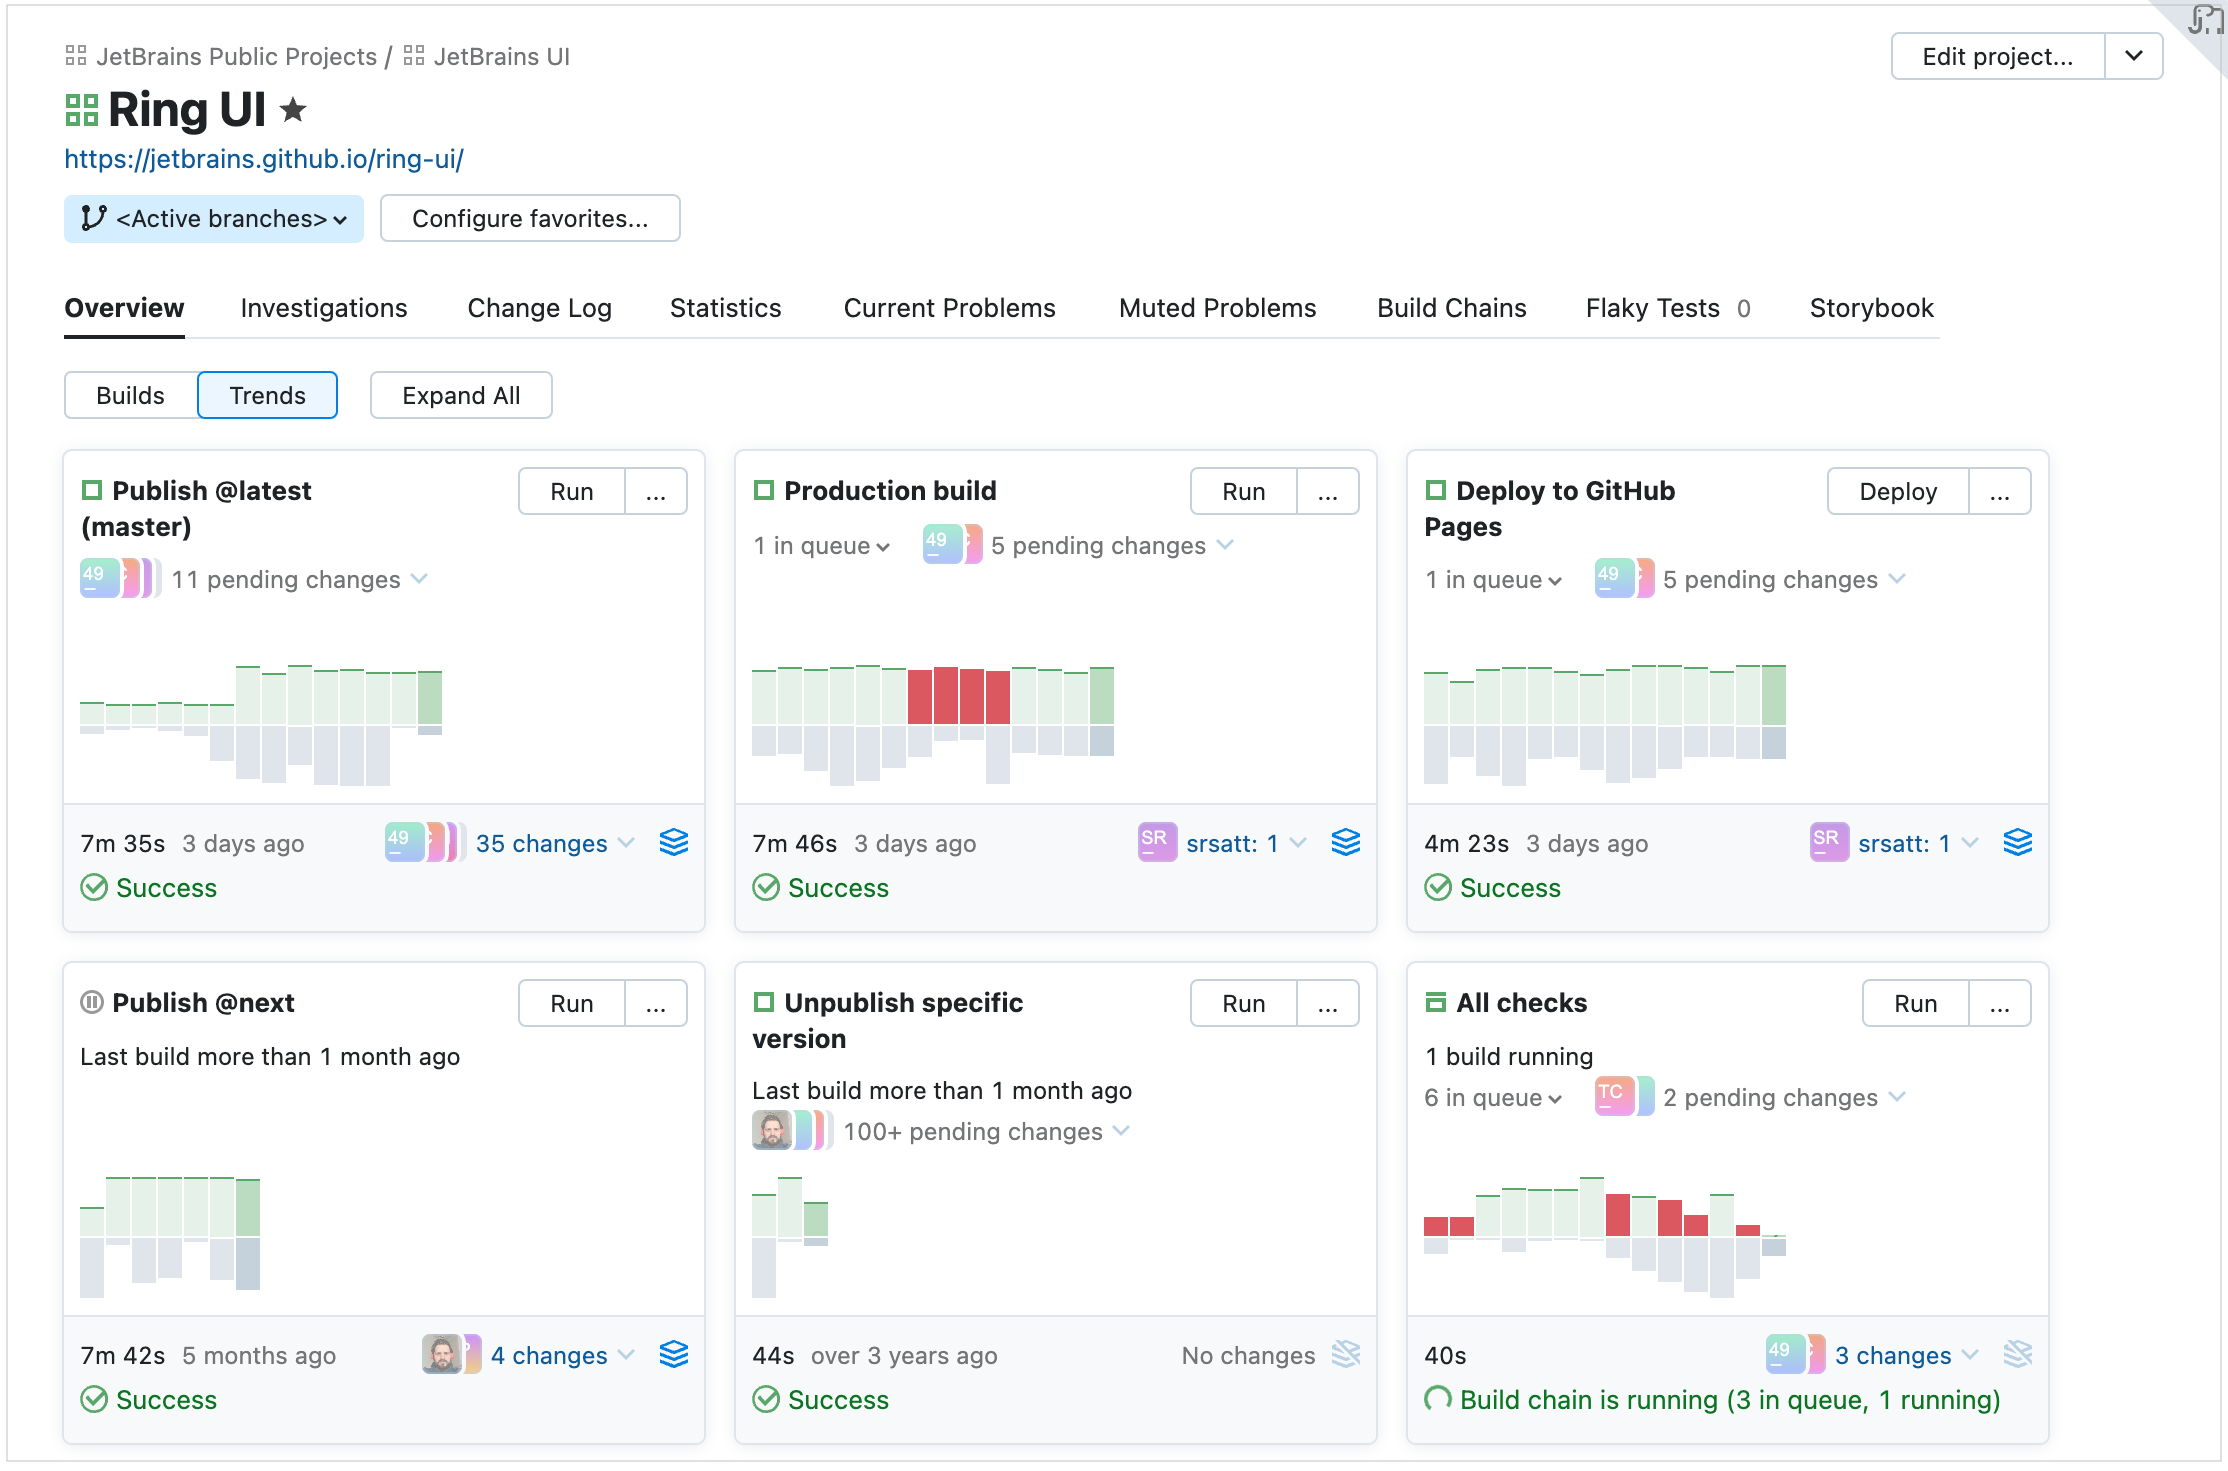
Task: Expand 6 in queue under All checks
Action: [x=1493, y=1098]
